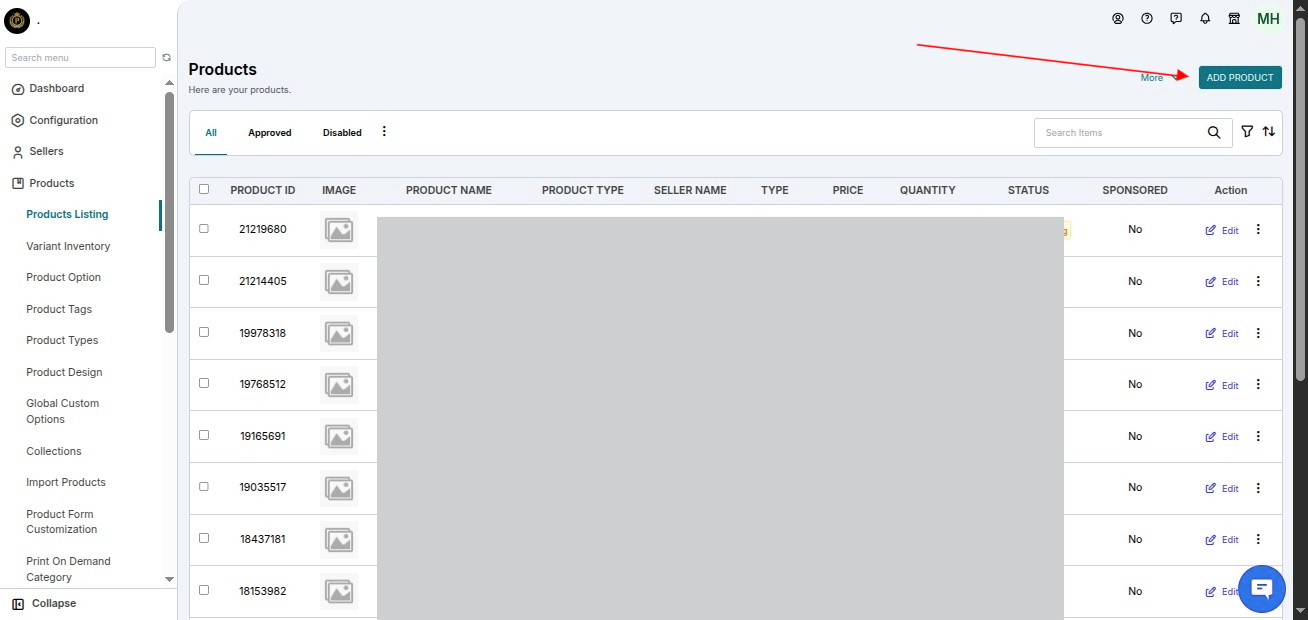Open the three-dot menu beside Disabled tab
This screenshot has width=1308, height=620.
(x=384, y=132)
